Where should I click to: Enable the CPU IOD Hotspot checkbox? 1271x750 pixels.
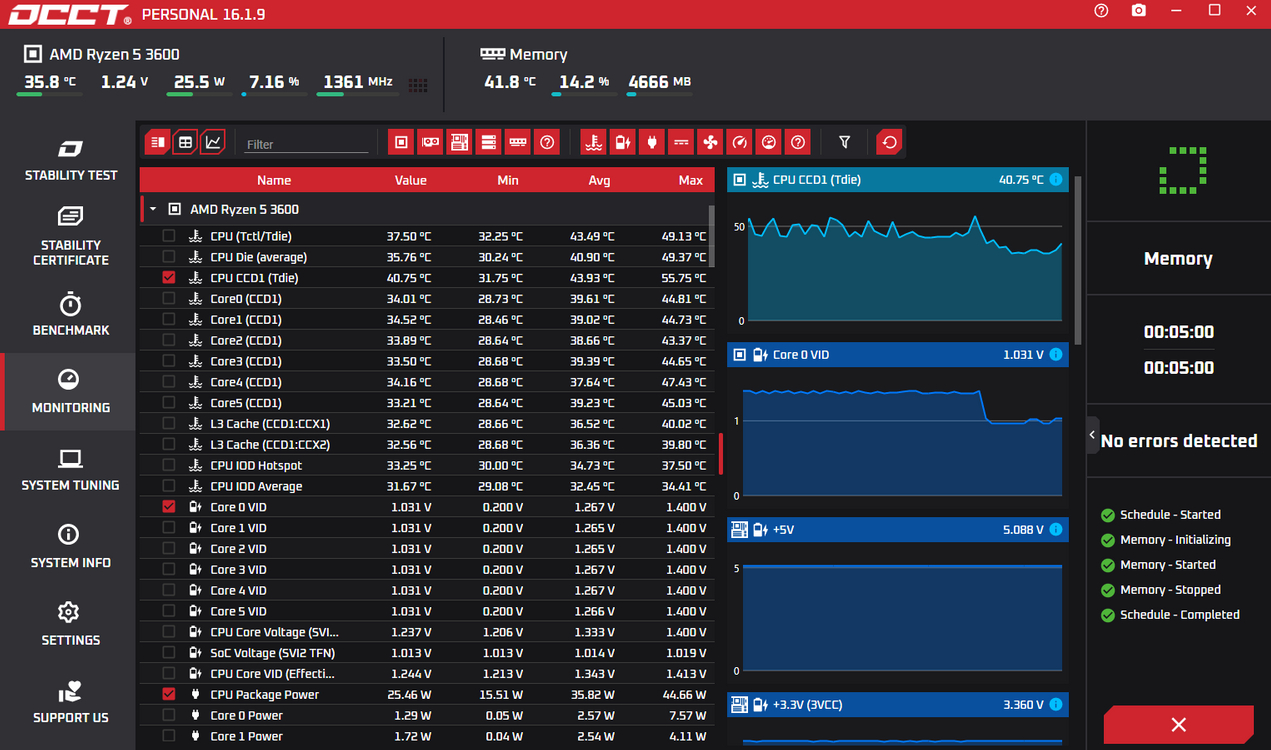(x=169, y=465)
